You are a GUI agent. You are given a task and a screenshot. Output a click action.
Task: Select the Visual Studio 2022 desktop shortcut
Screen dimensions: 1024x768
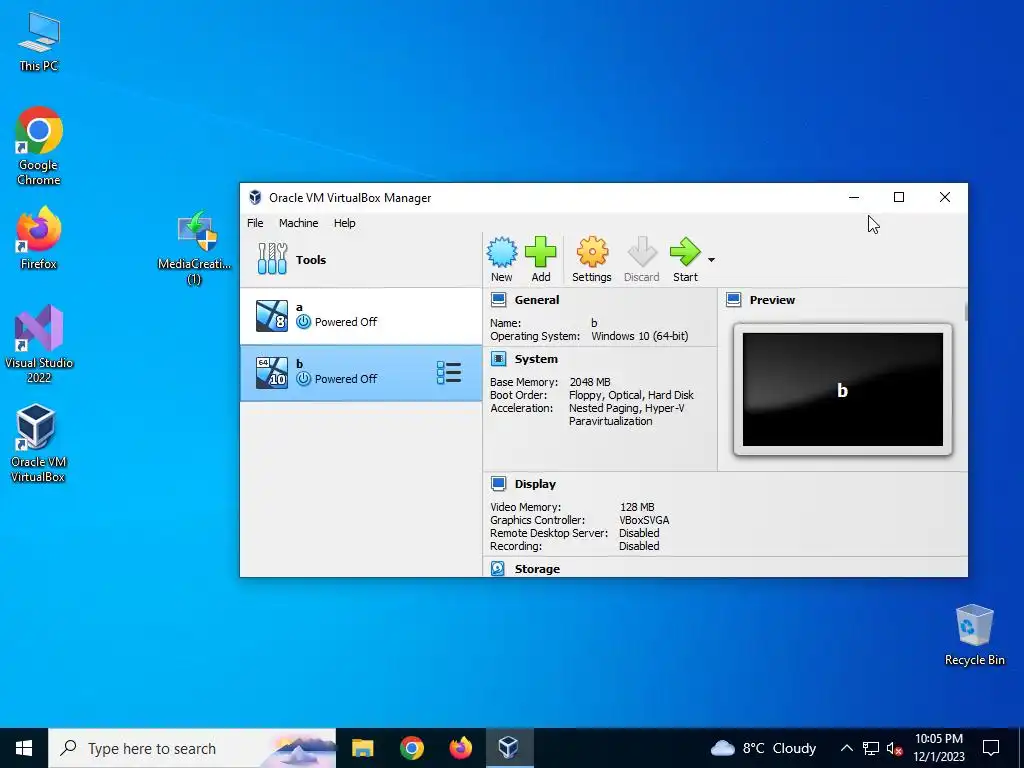coord(39,344)
